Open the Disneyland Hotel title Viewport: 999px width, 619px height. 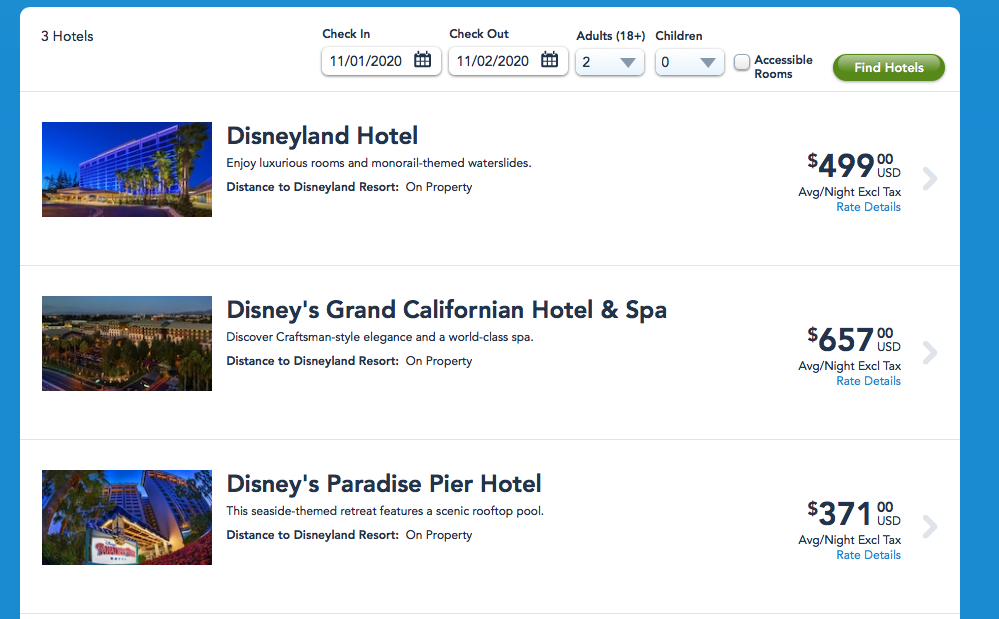click(322, 136)
